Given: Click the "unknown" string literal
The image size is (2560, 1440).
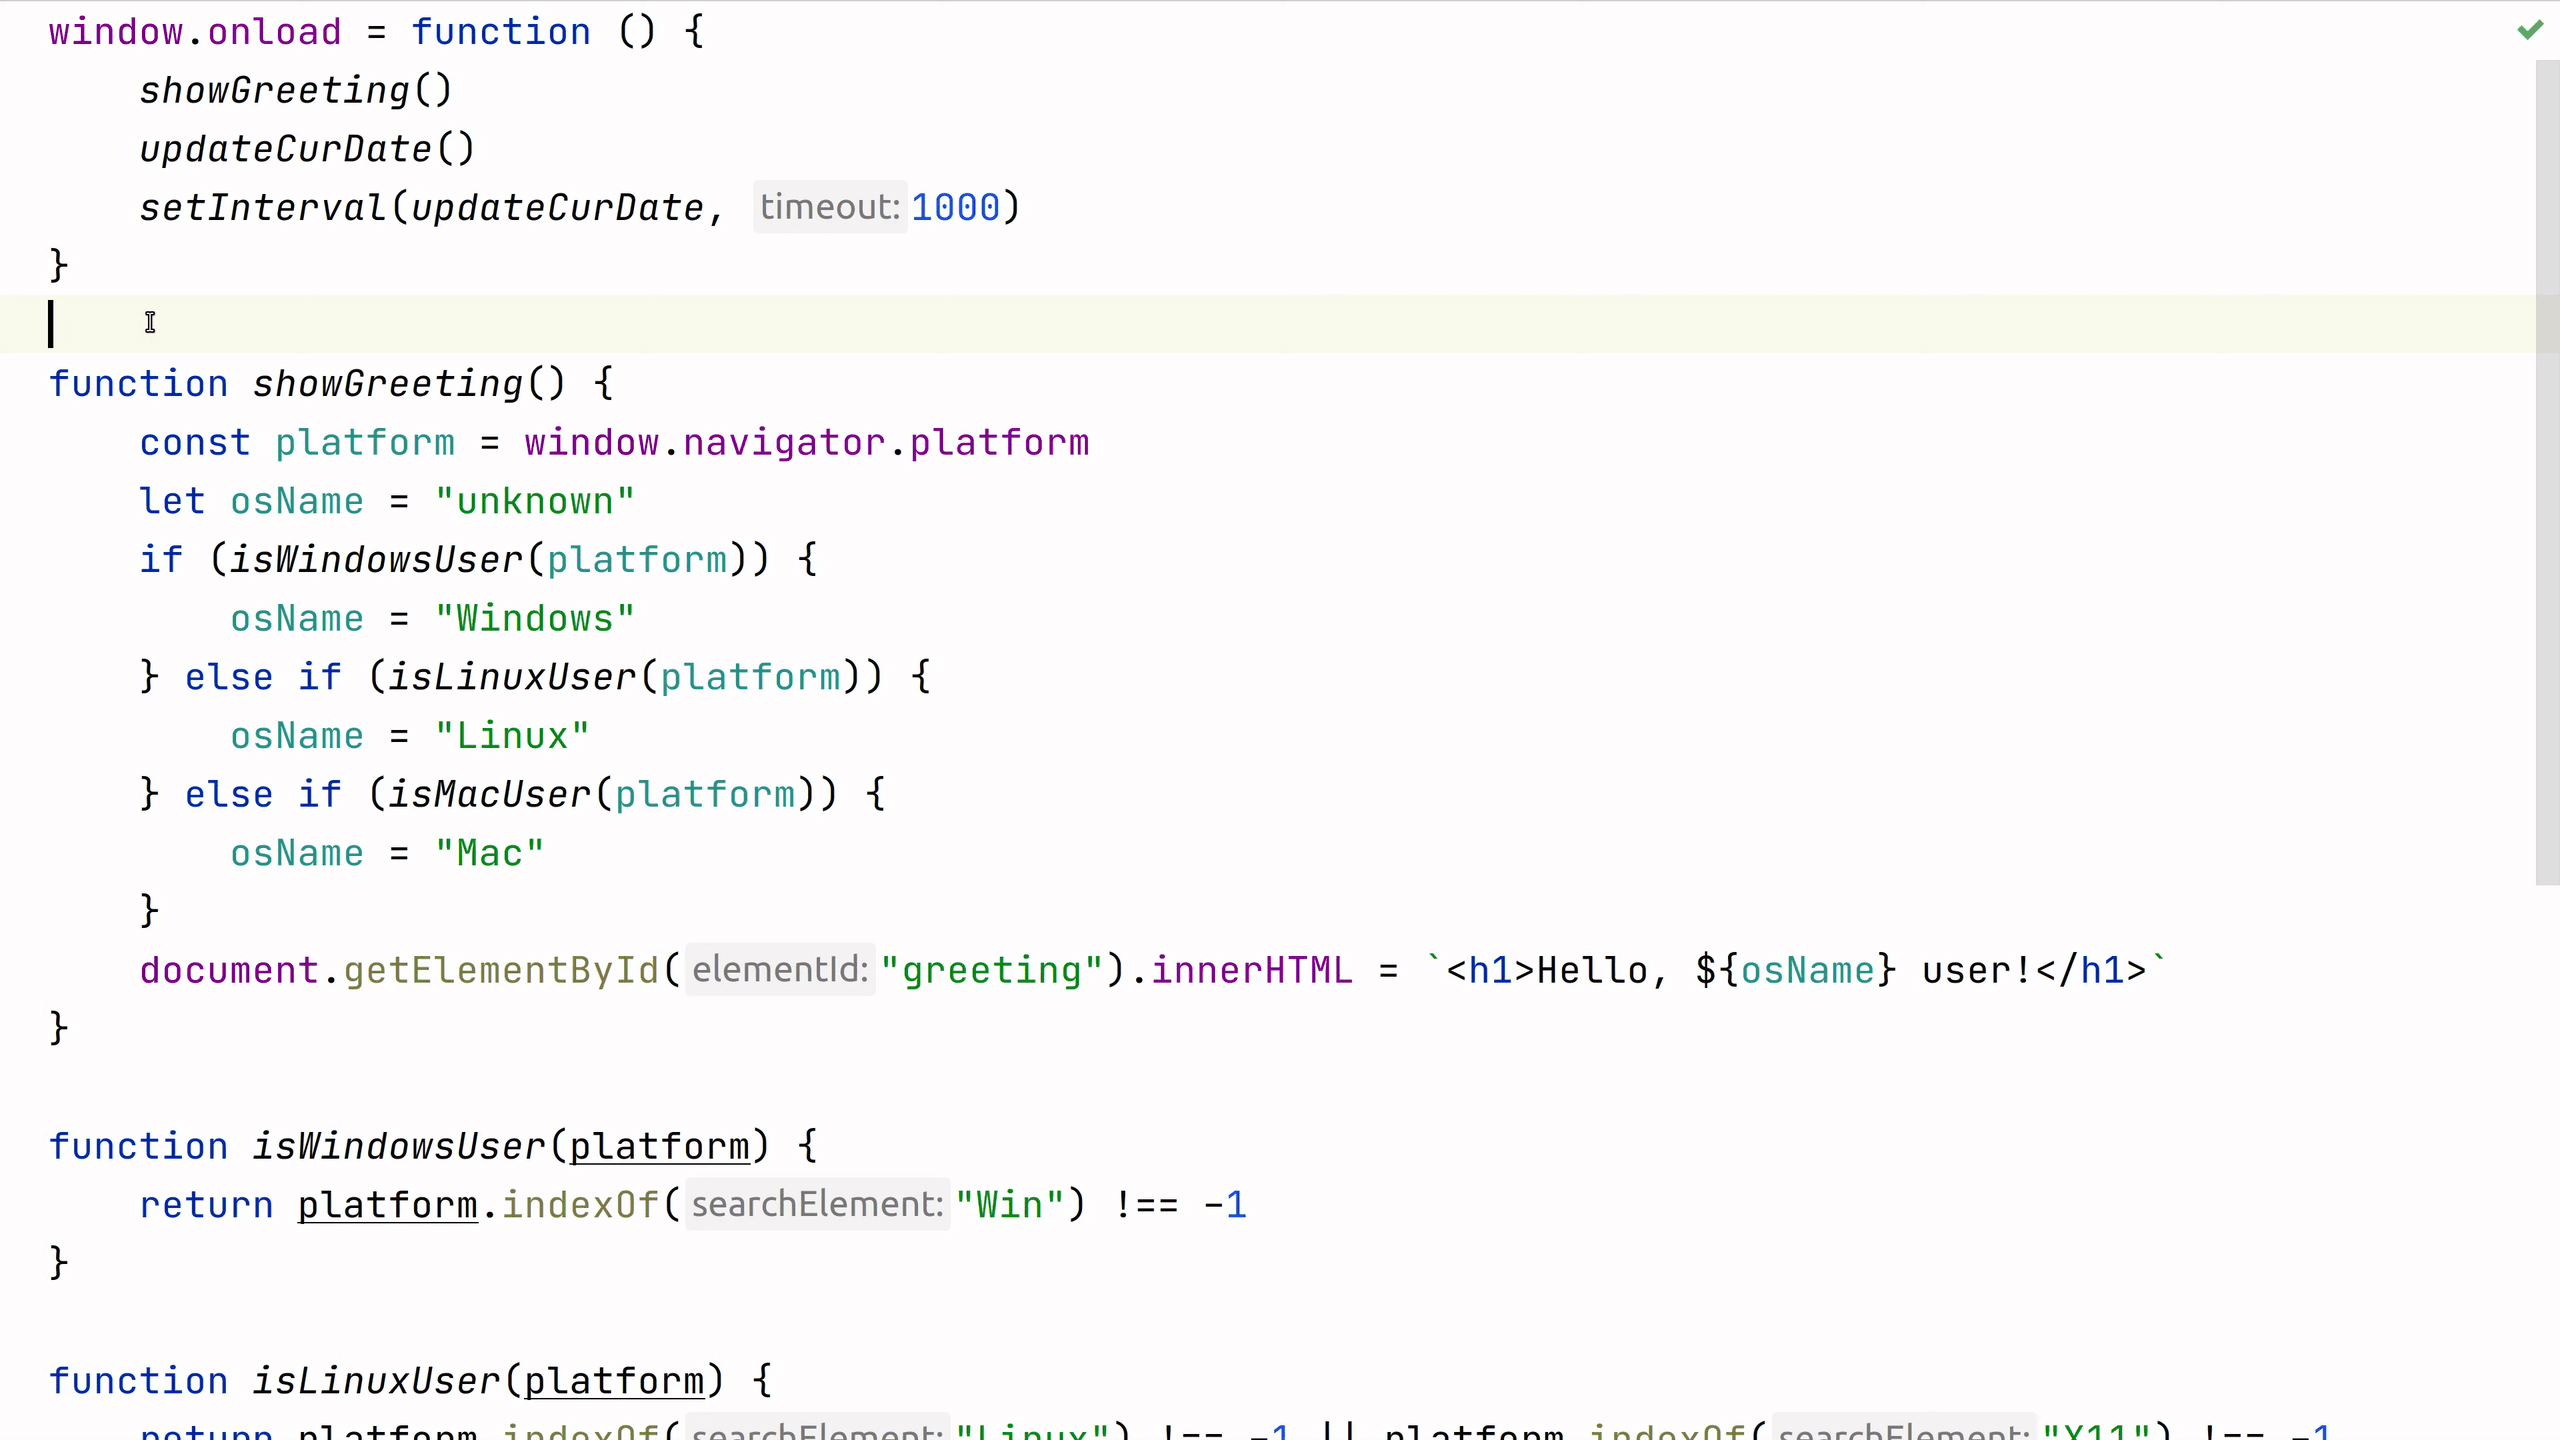Looking at the screenshot, I should (534, 501).
